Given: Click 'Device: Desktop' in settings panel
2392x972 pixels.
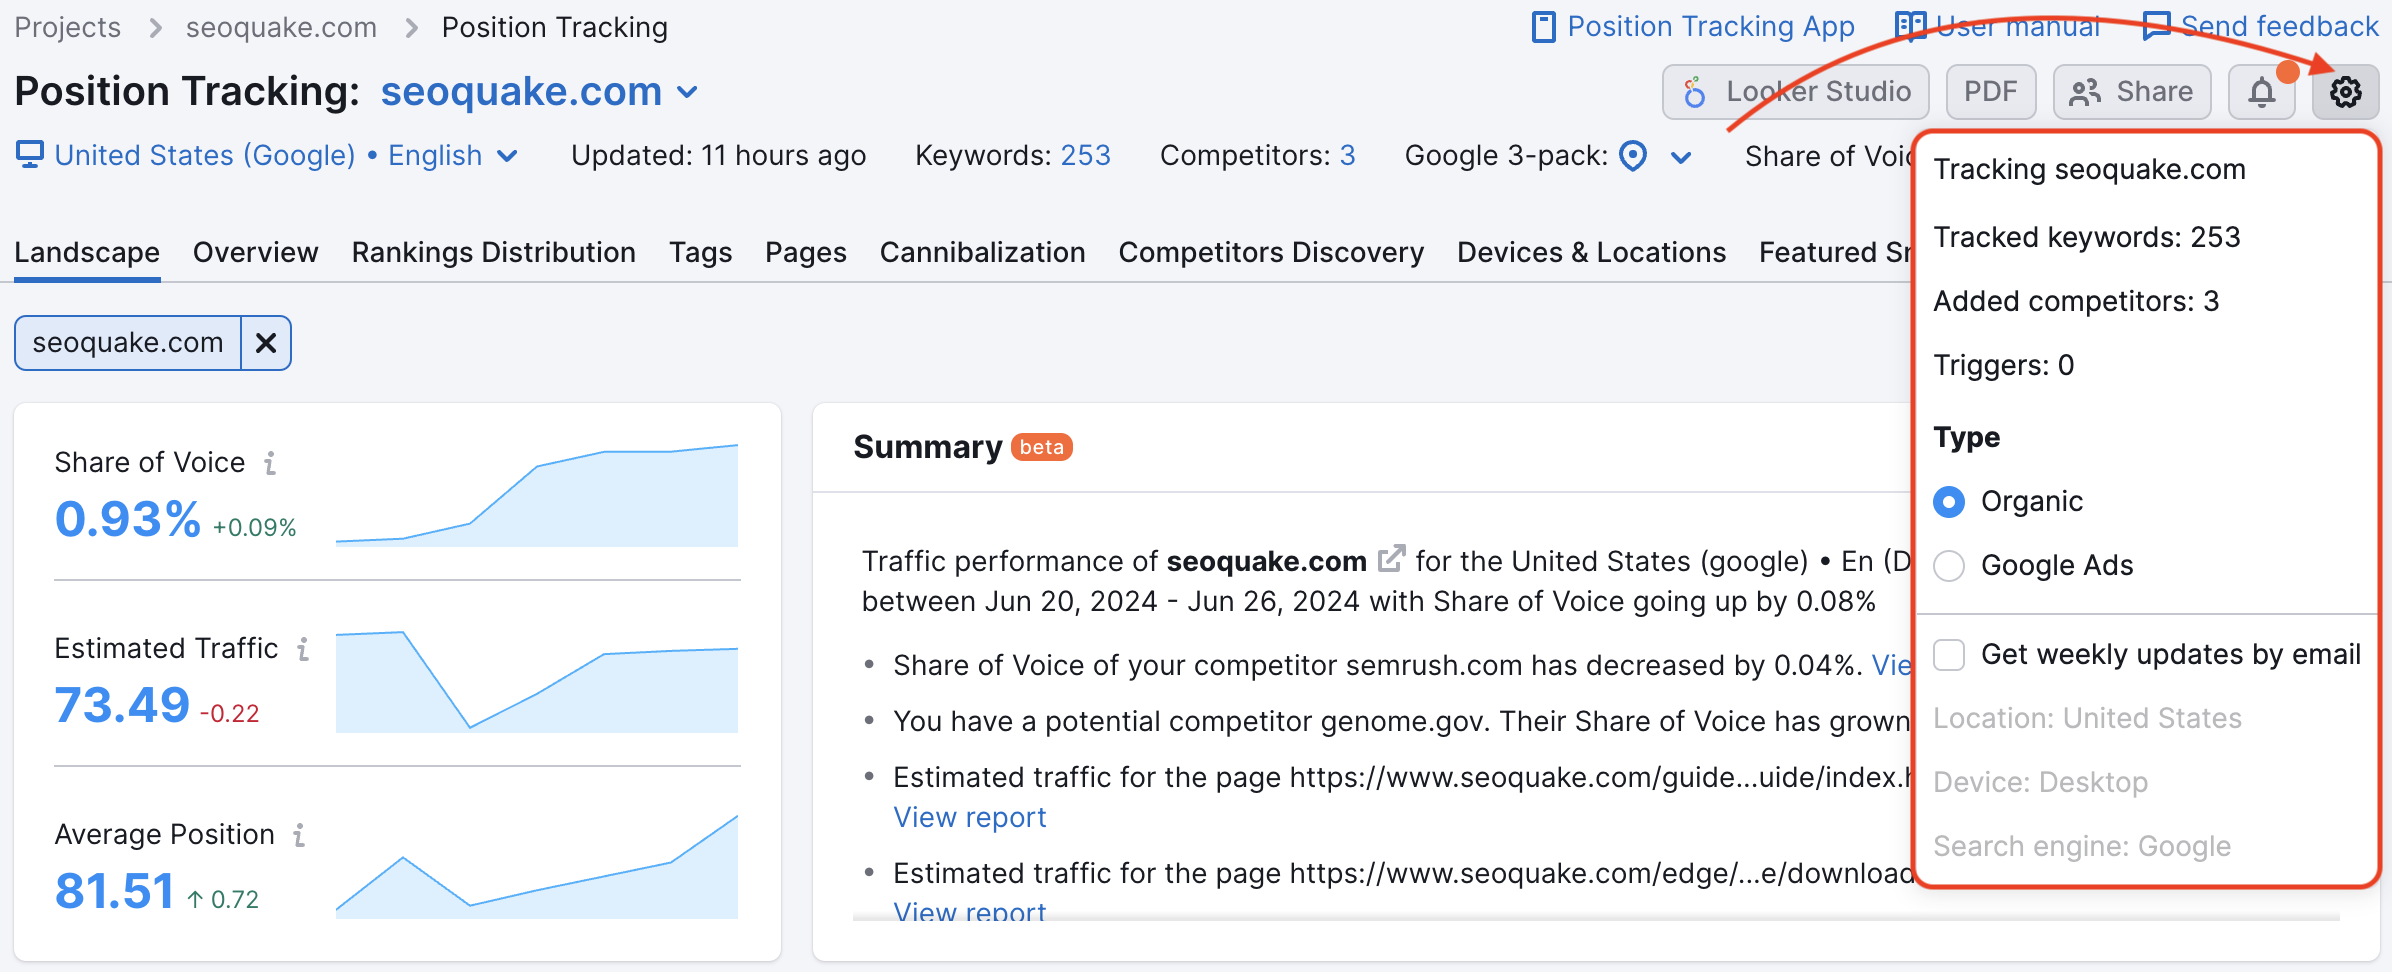Looking at the screenshot, I should (2040, 782).
